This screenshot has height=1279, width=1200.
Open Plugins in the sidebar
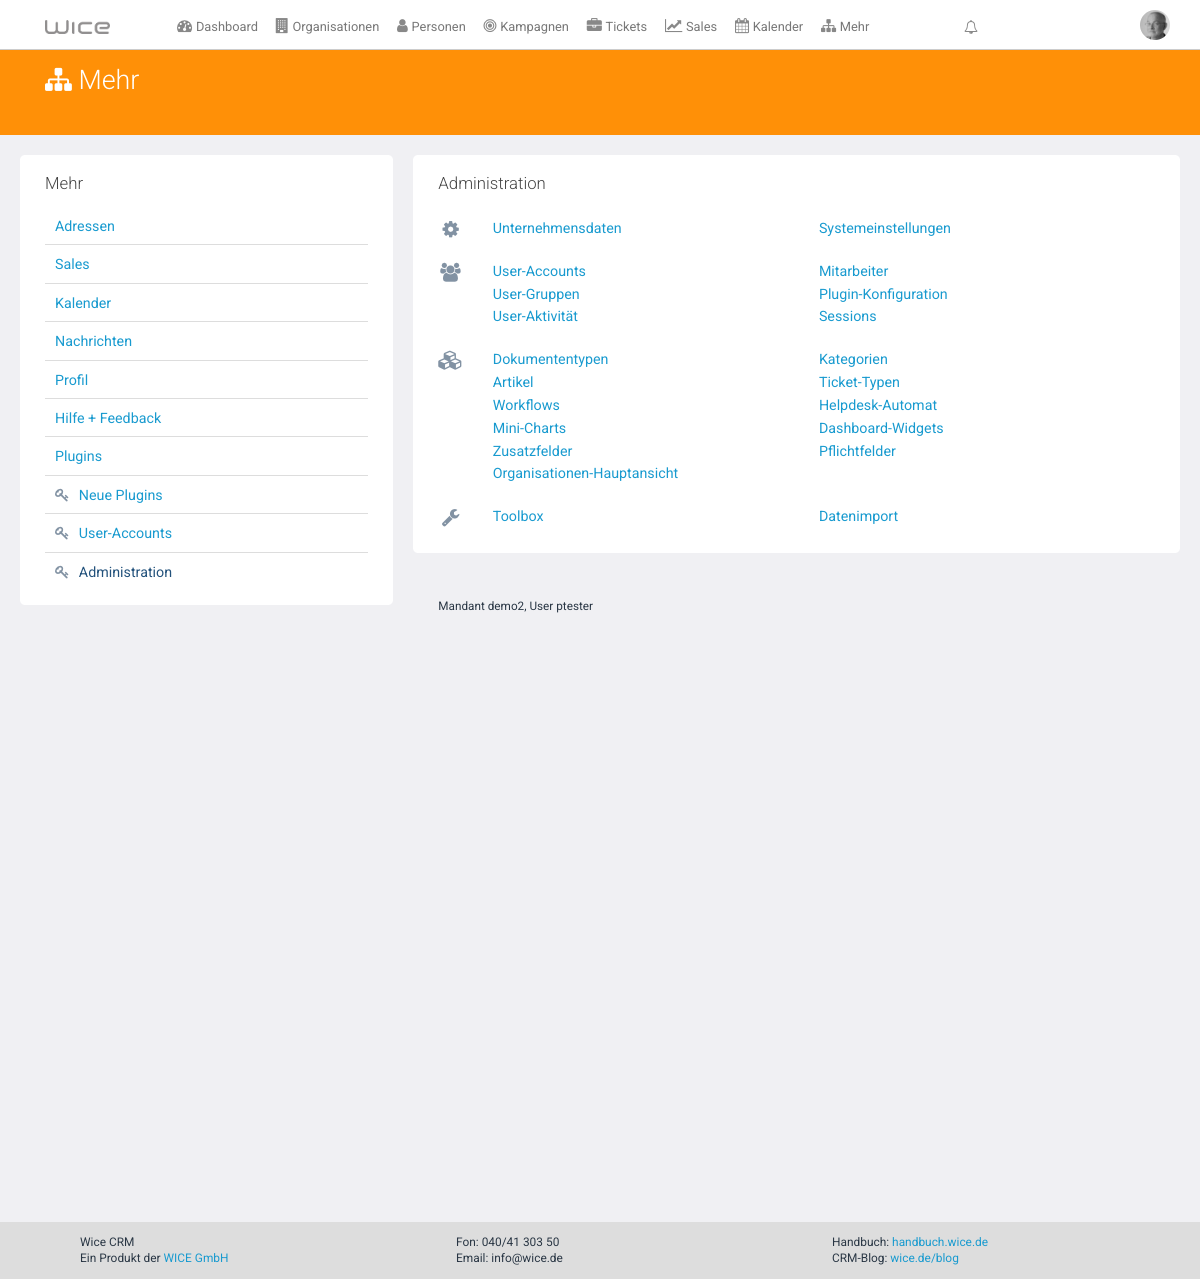[79, 456]
